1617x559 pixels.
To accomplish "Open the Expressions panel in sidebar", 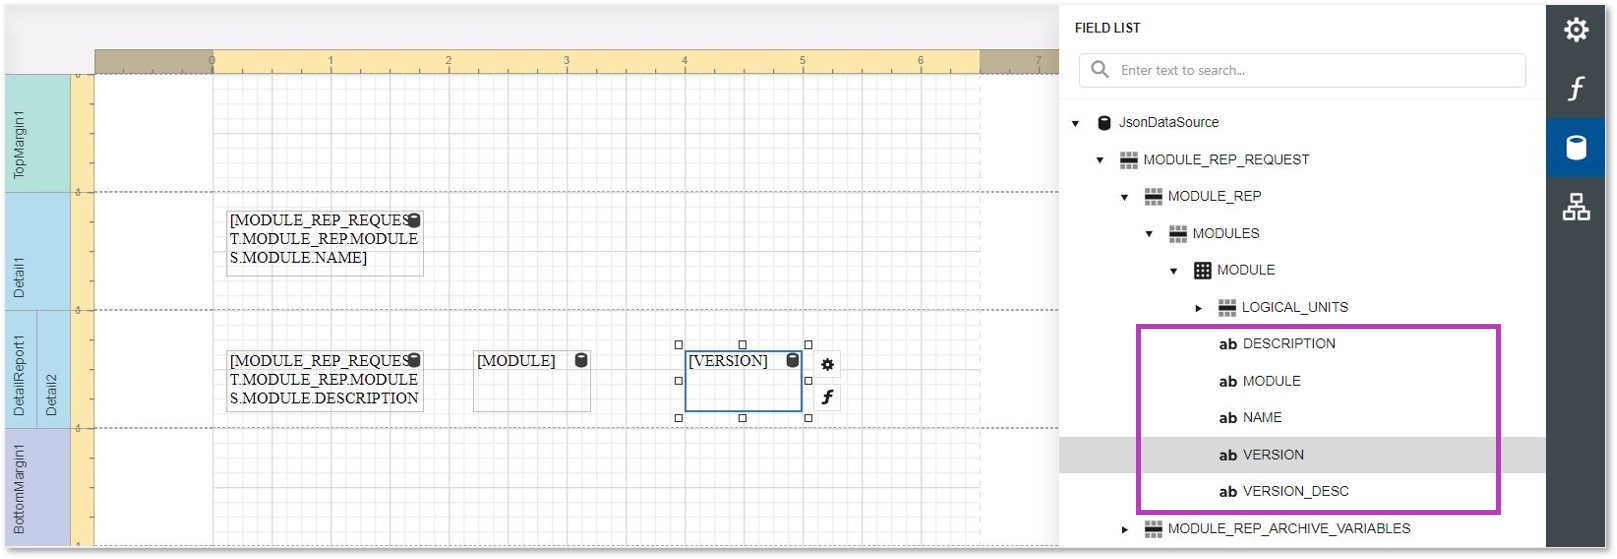I will click(1576, 88).
